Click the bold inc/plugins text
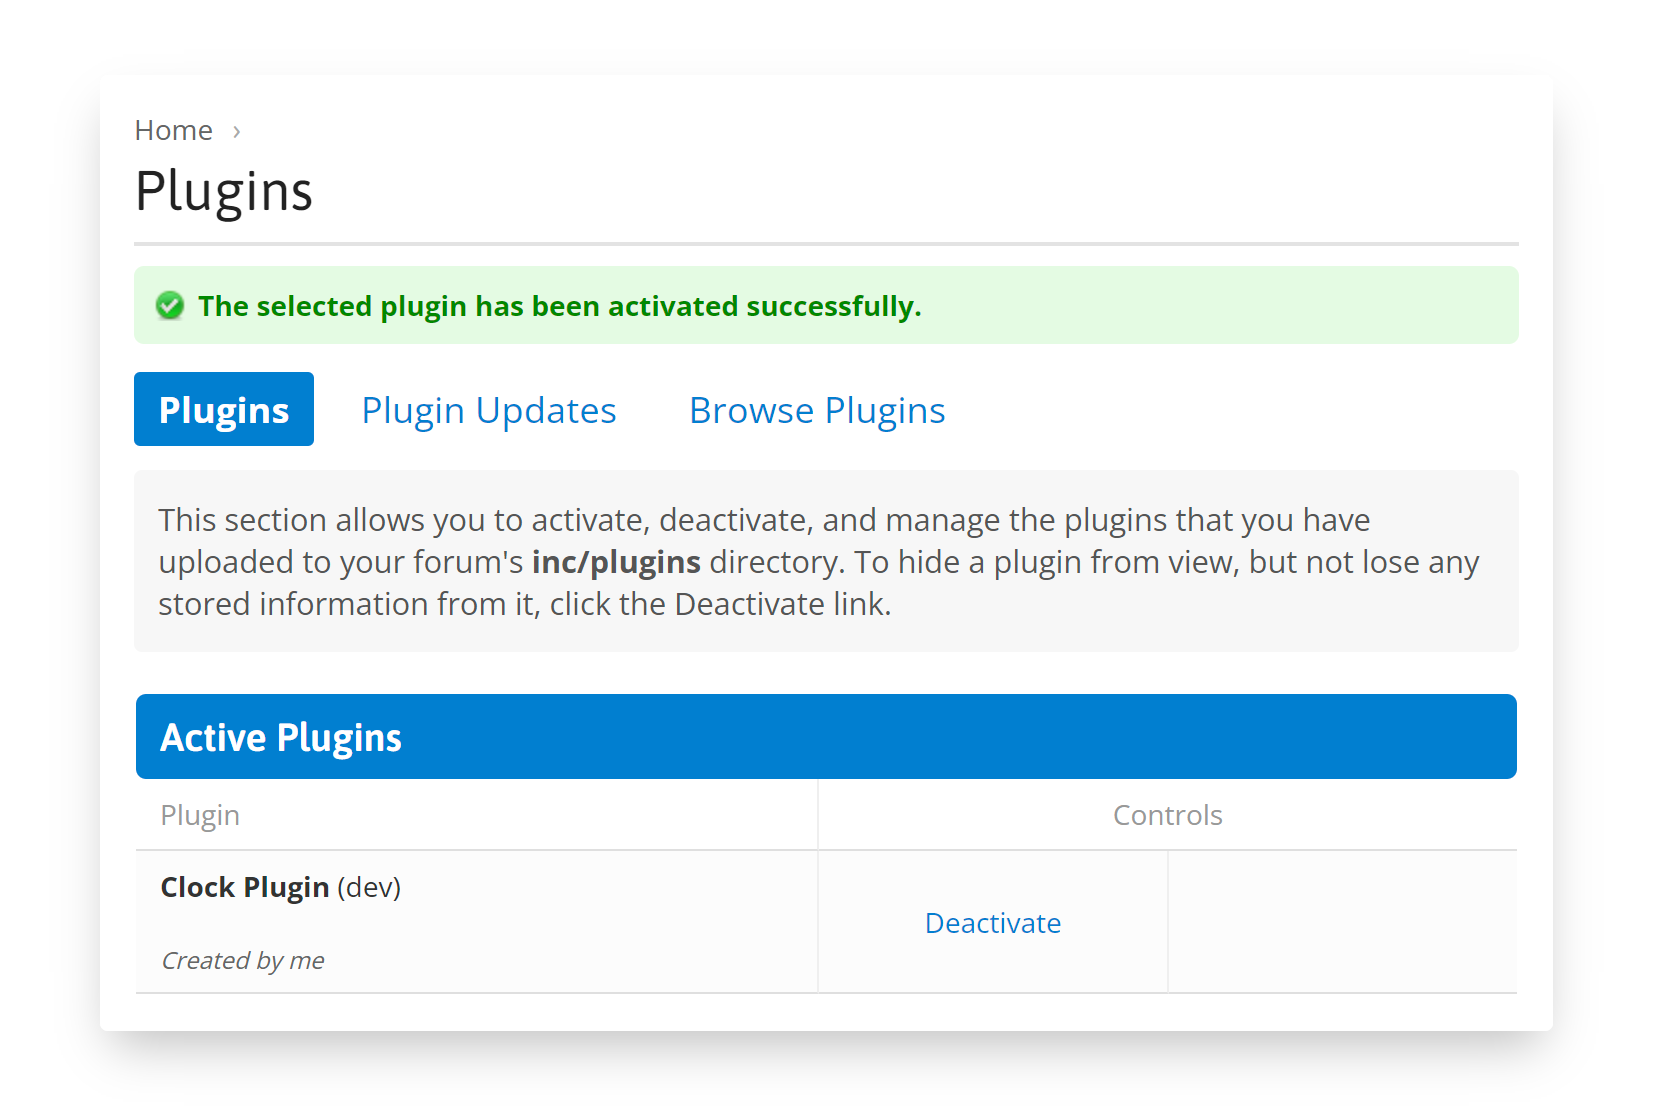 [615, 561]
